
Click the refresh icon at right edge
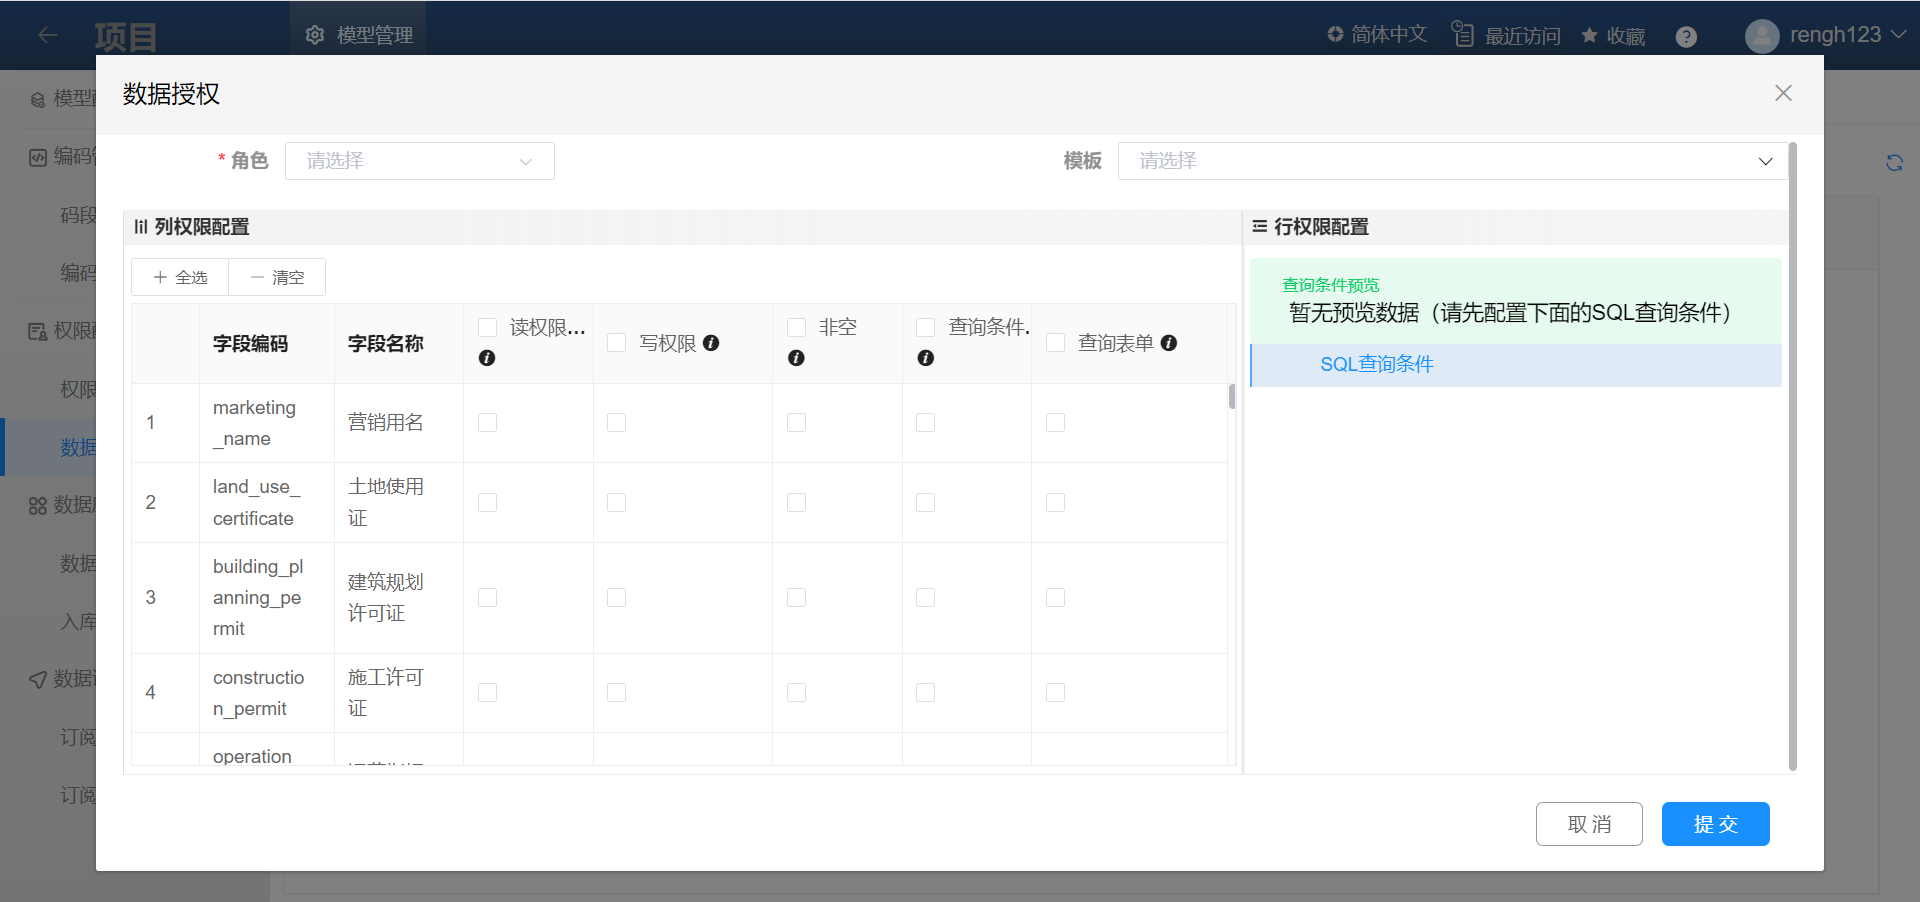pyautogui.click(x=1894, y=163)
